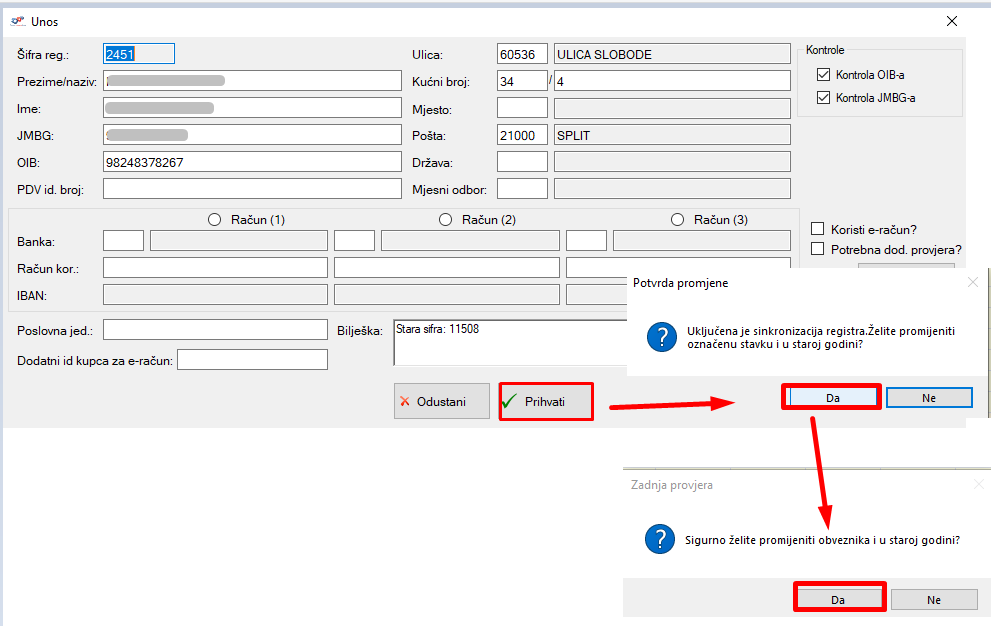Select the Račun (1) radio button
The width and height of the screenshot is (991, 626).
click(x=214, y=220)
